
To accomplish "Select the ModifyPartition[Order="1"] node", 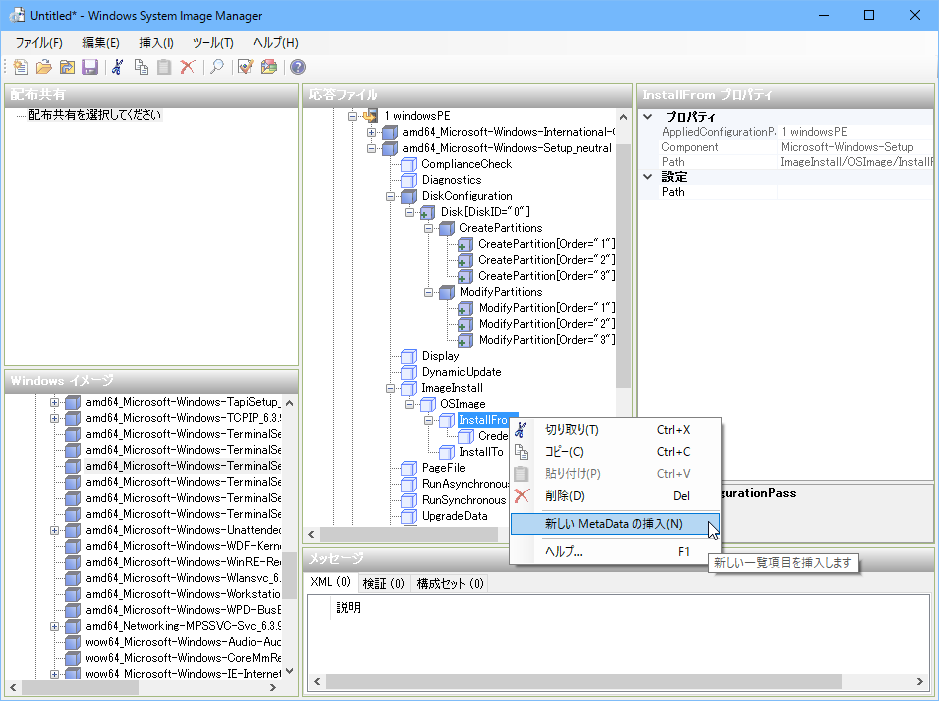I will click(x=547, y=308).
